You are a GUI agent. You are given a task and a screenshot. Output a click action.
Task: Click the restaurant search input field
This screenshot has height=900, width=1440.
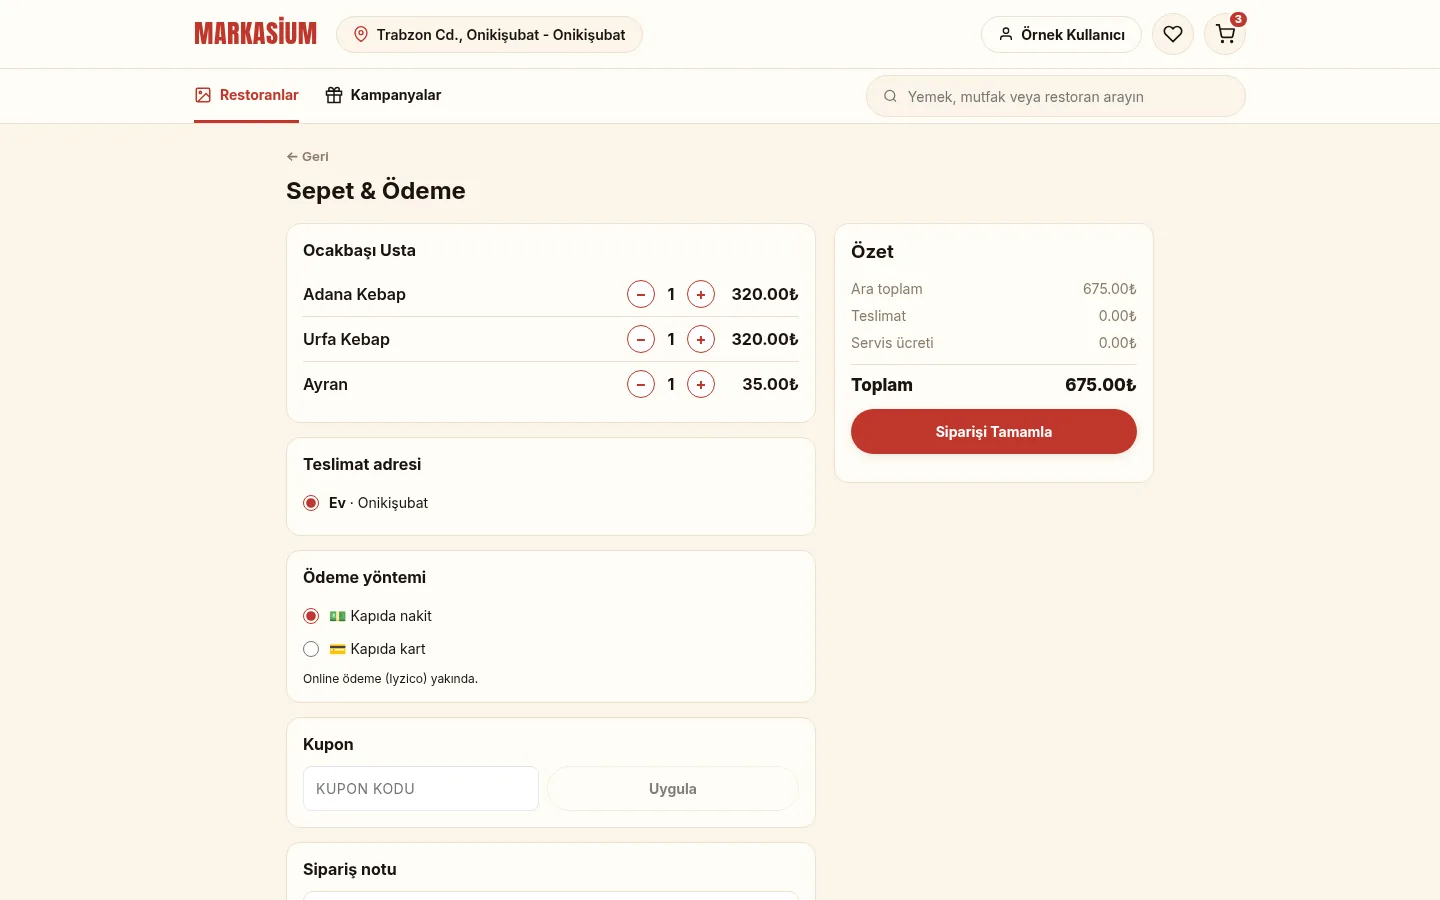click(x=1056, y=97)
